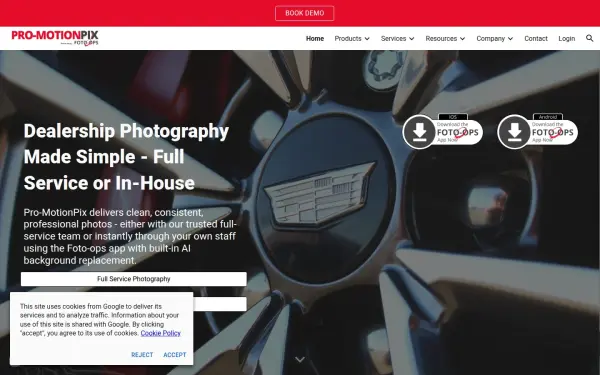
Task: Expand the Products dropdown chevron
Action: 367,39
